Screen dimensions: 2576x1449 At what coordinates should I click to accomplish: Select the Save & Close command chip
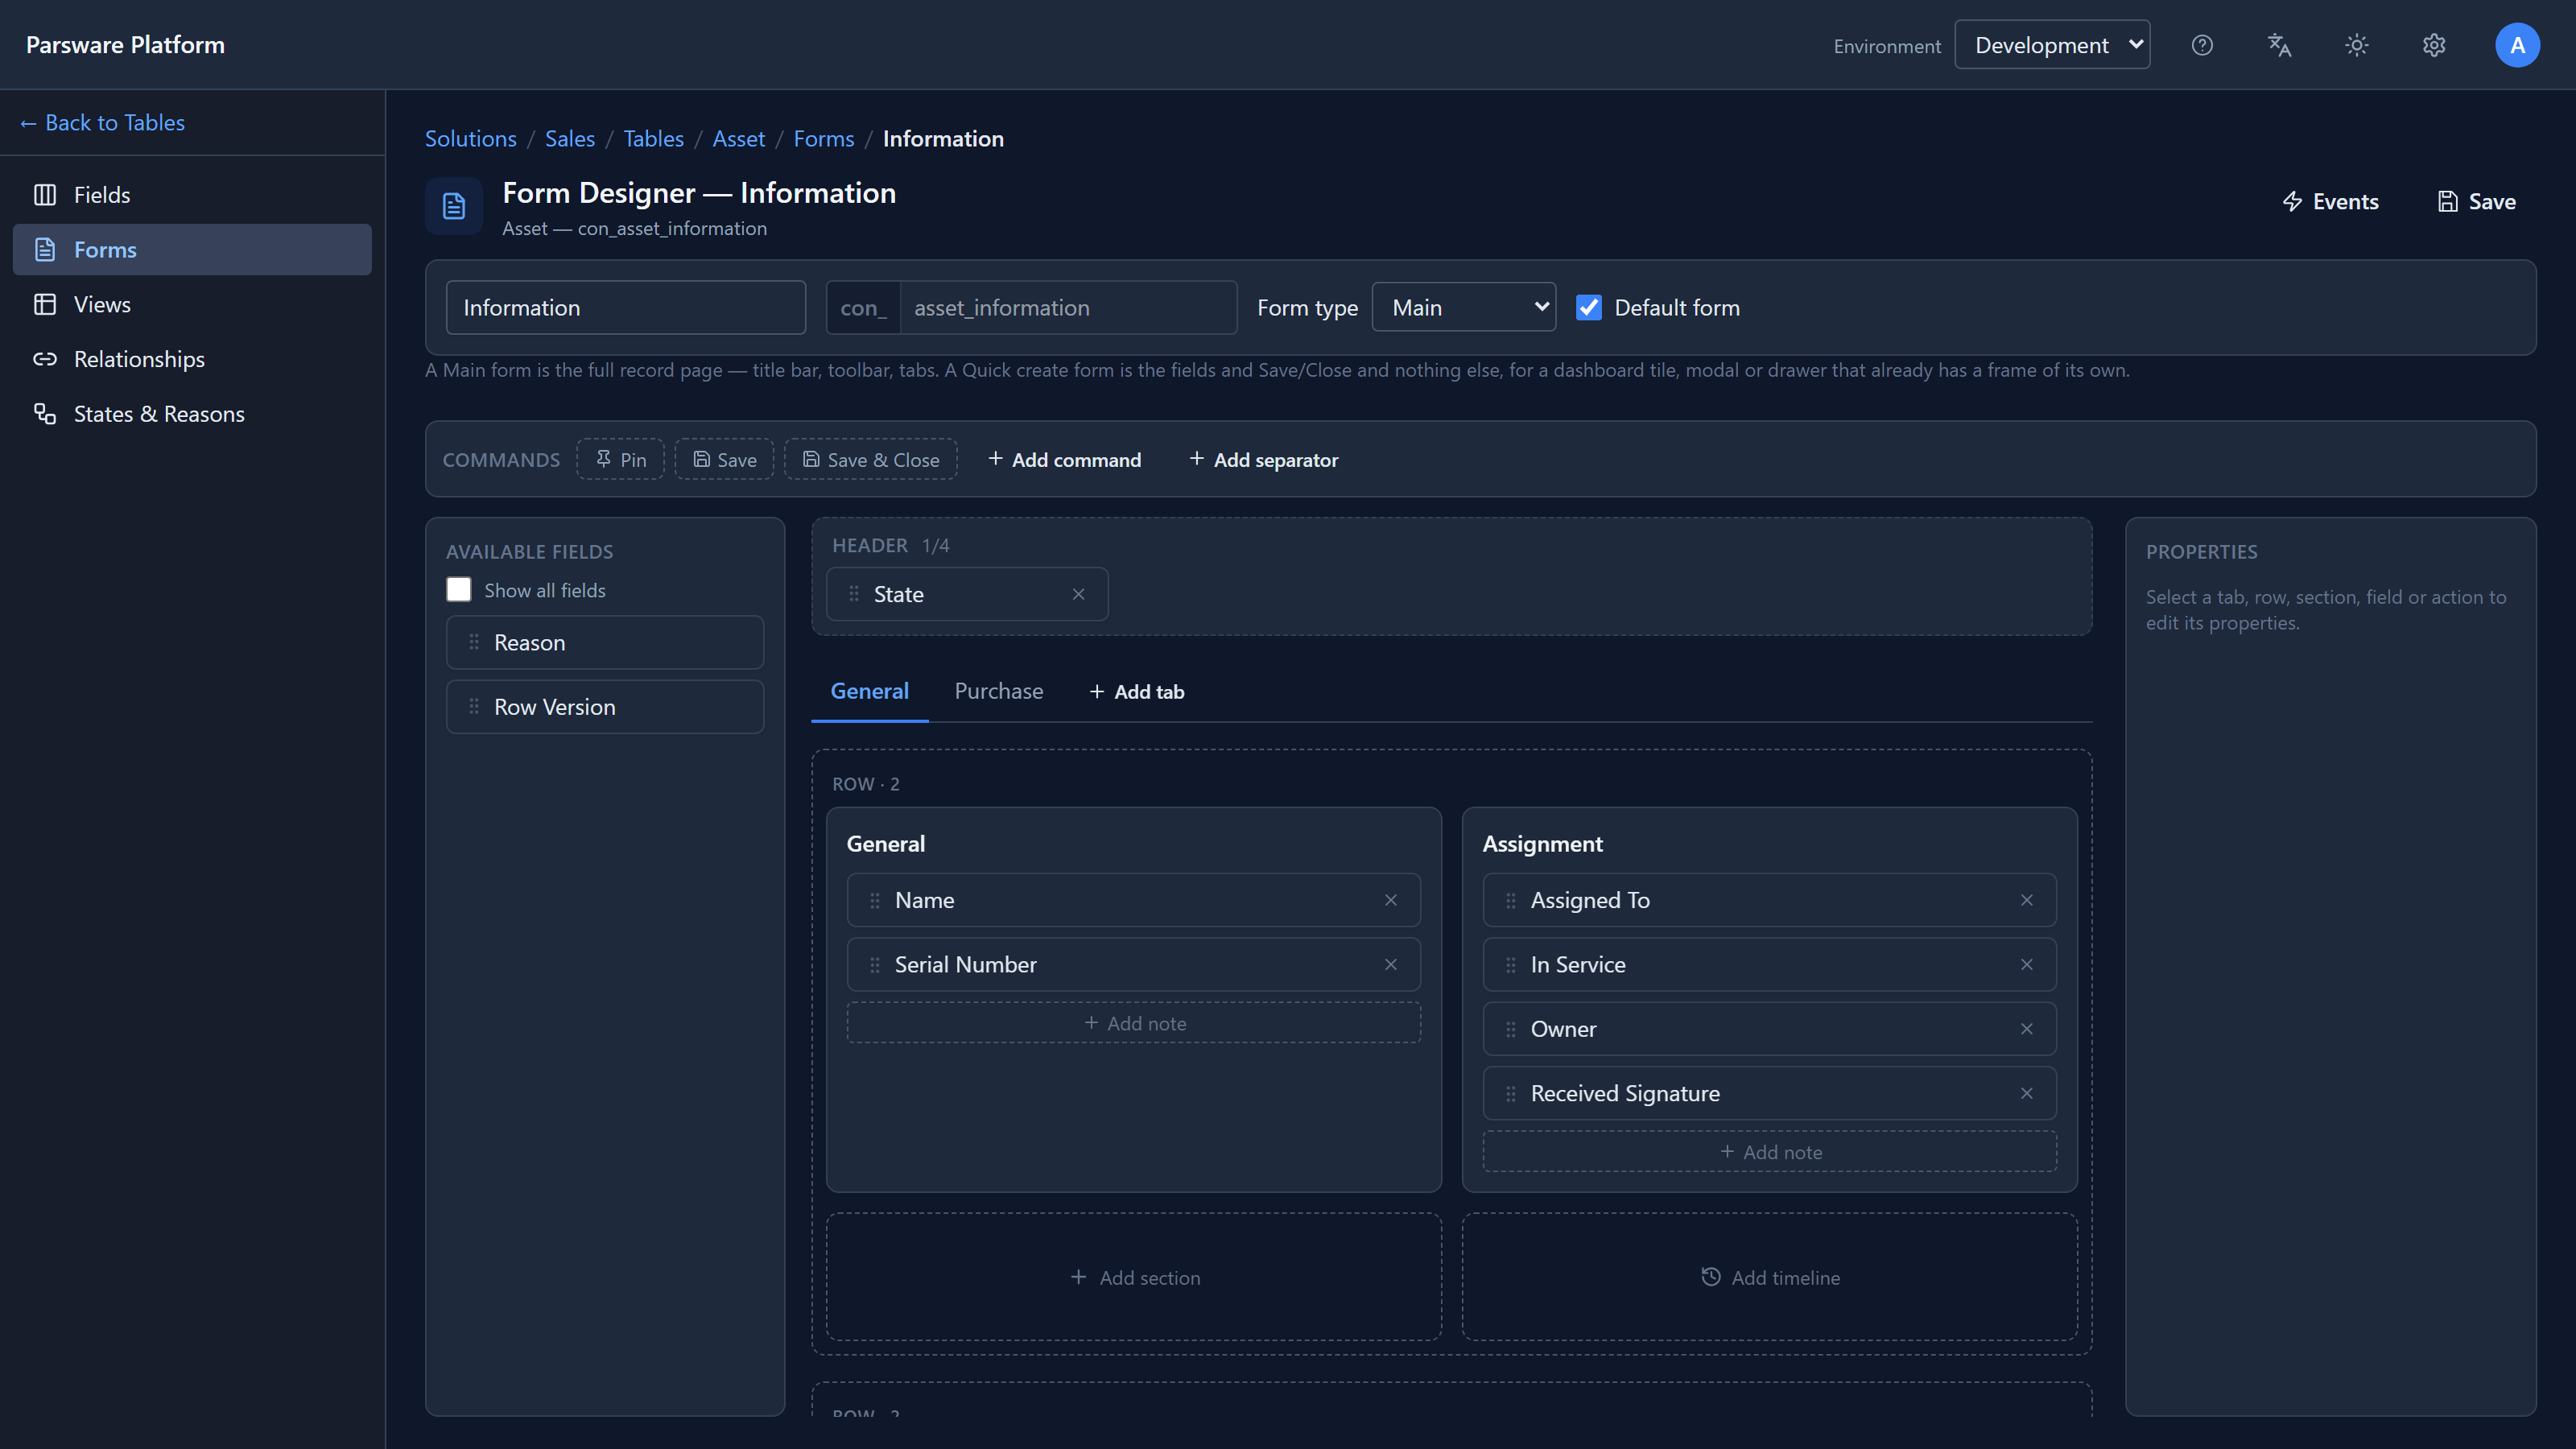pyautogui.click(x=870, y=459)
